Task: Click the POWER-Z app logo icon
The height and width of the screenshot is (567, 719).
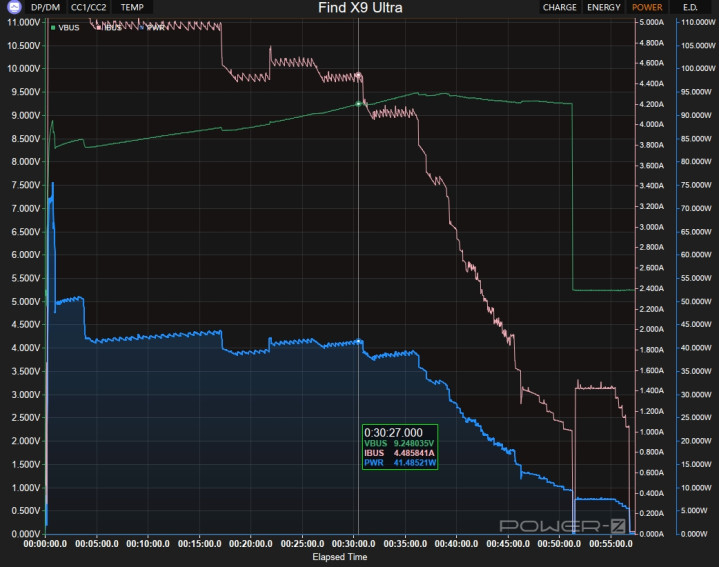Action: click(15, 7)
